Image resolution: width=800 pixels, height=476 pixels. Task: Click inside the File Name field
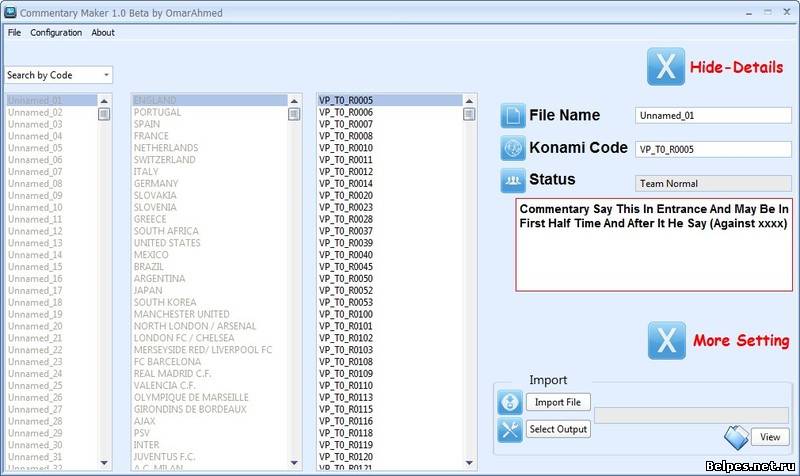713,115
